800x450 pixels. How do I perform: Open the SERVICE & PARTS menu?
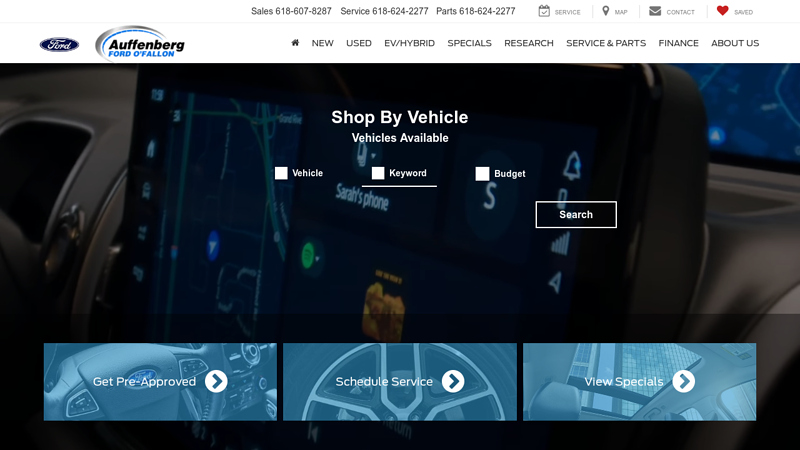tap(606, 43)
